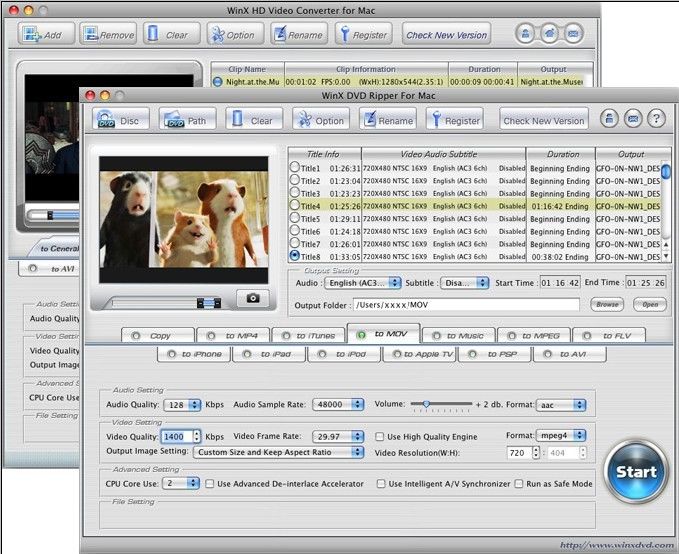The width and height of the screenshot is (679, 554).
Task: Open the CPU Core Use dropdown
Action: point(181,483)
